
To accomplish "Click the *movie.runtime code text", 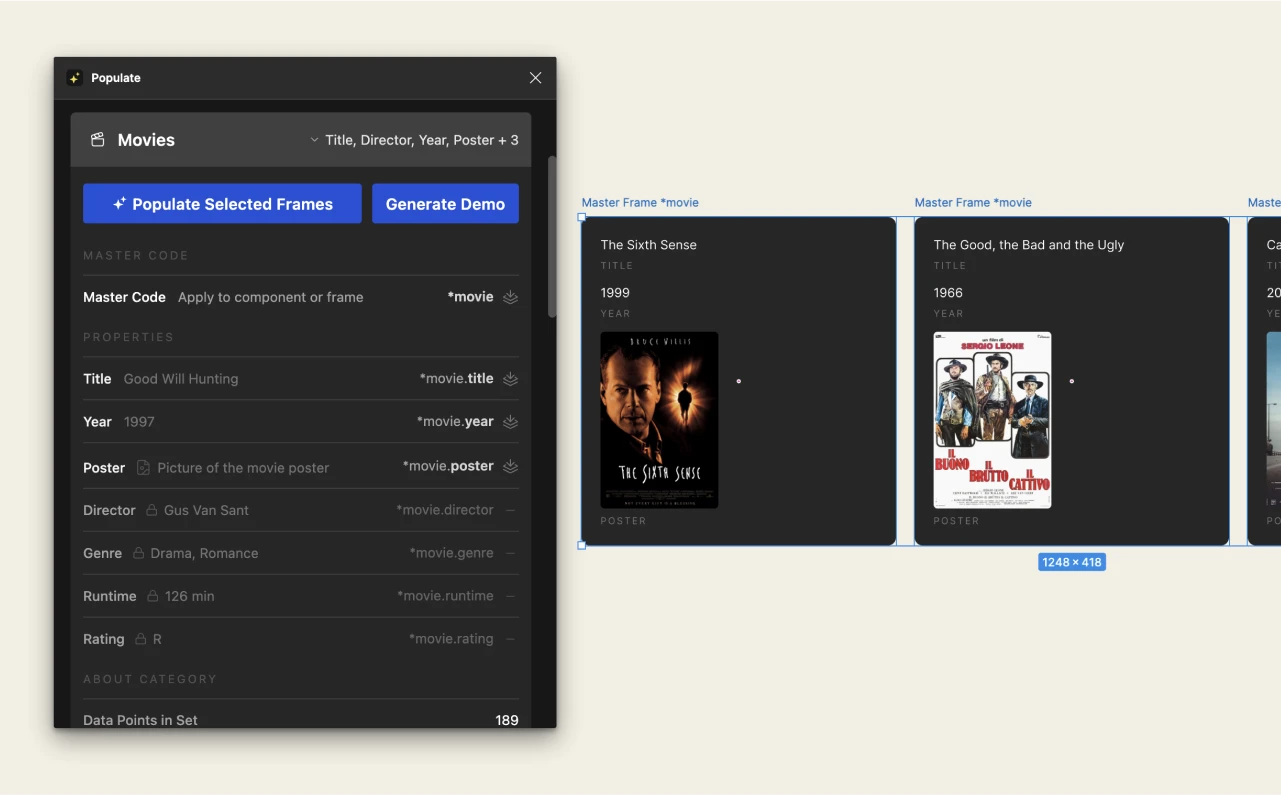I will 445,596.
